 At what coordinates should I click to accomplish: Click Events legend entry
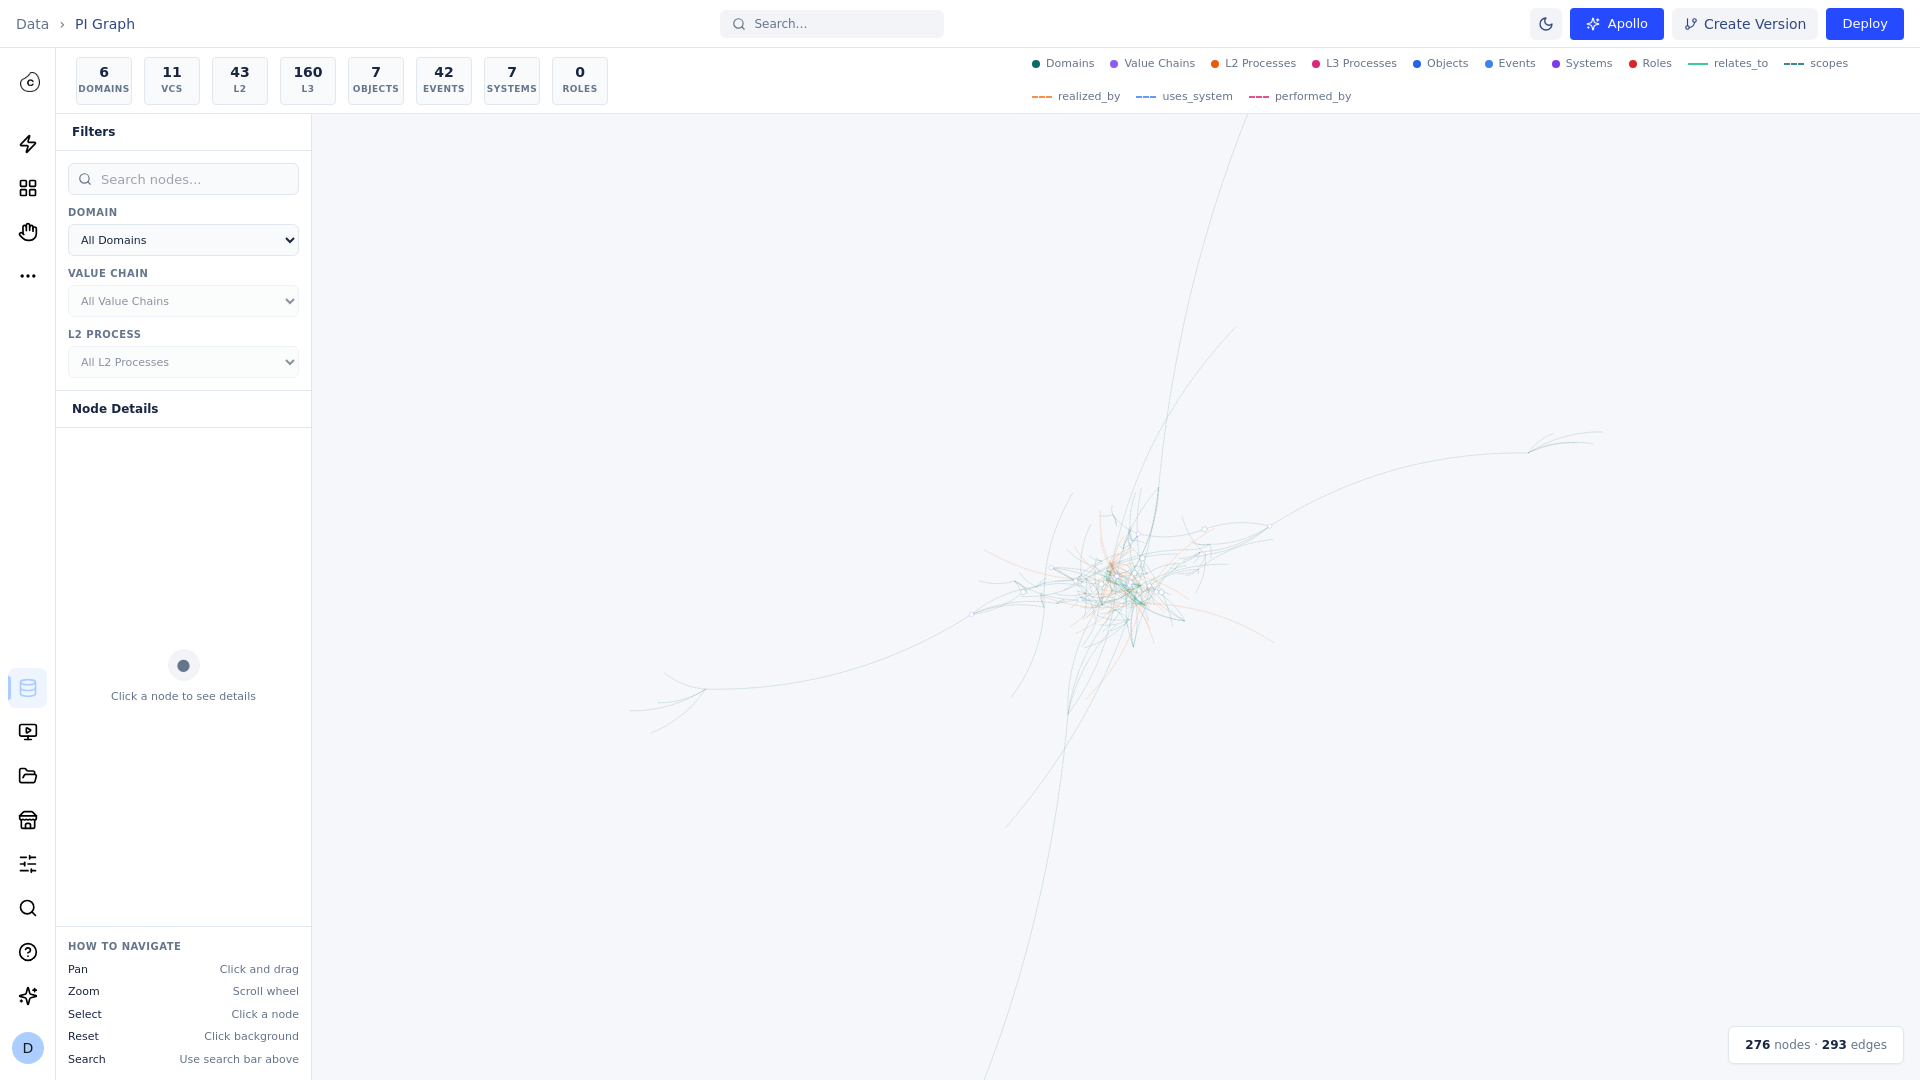1510,64
